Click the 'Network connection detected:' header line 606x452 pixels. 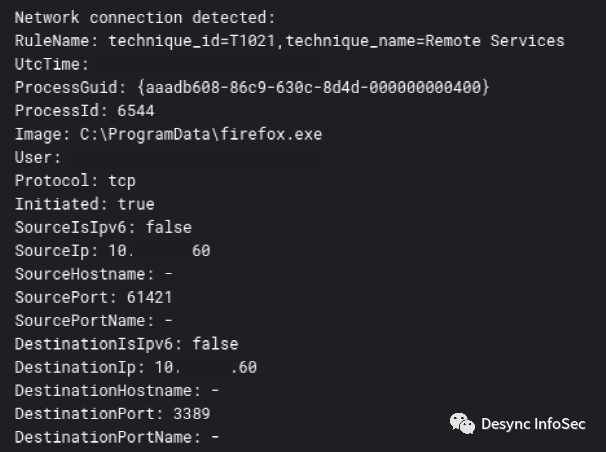(x=145, y=17)
